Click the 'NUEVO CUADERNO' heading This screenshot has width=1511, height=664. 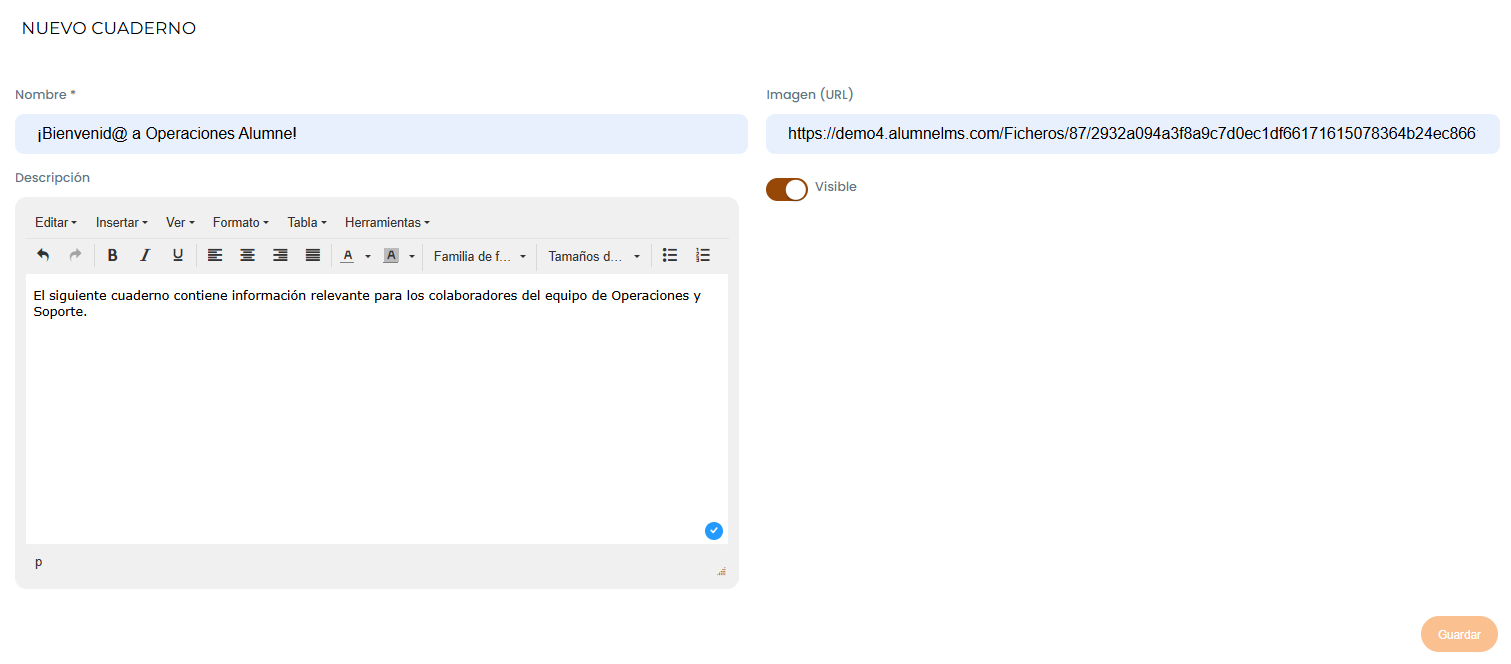click(109, 28)
